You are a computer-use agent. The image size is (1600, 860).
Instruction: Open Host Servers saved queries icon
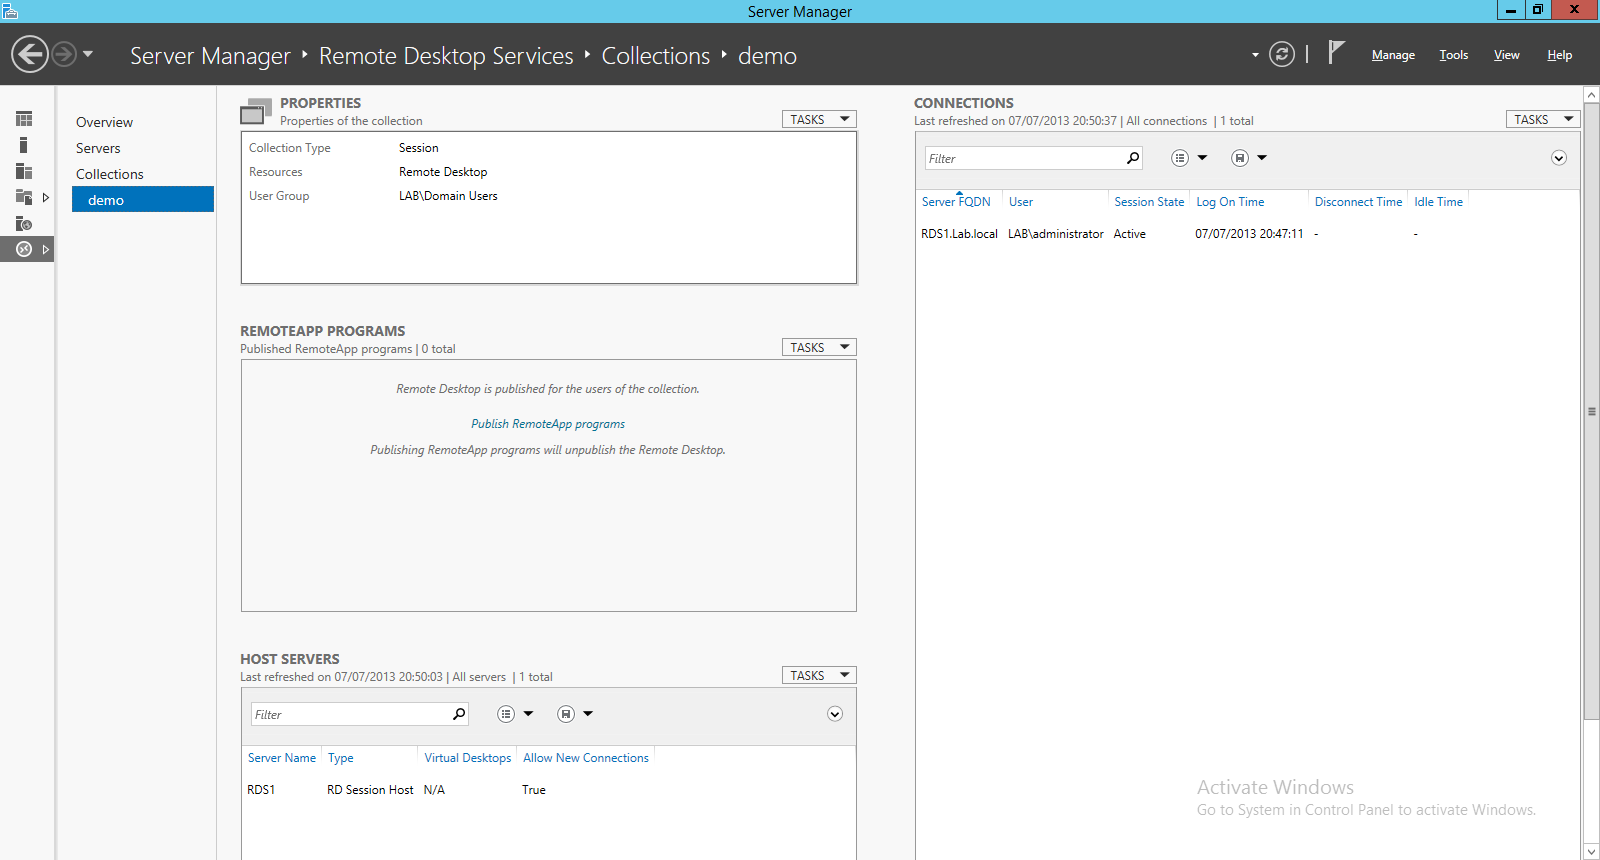566,714
